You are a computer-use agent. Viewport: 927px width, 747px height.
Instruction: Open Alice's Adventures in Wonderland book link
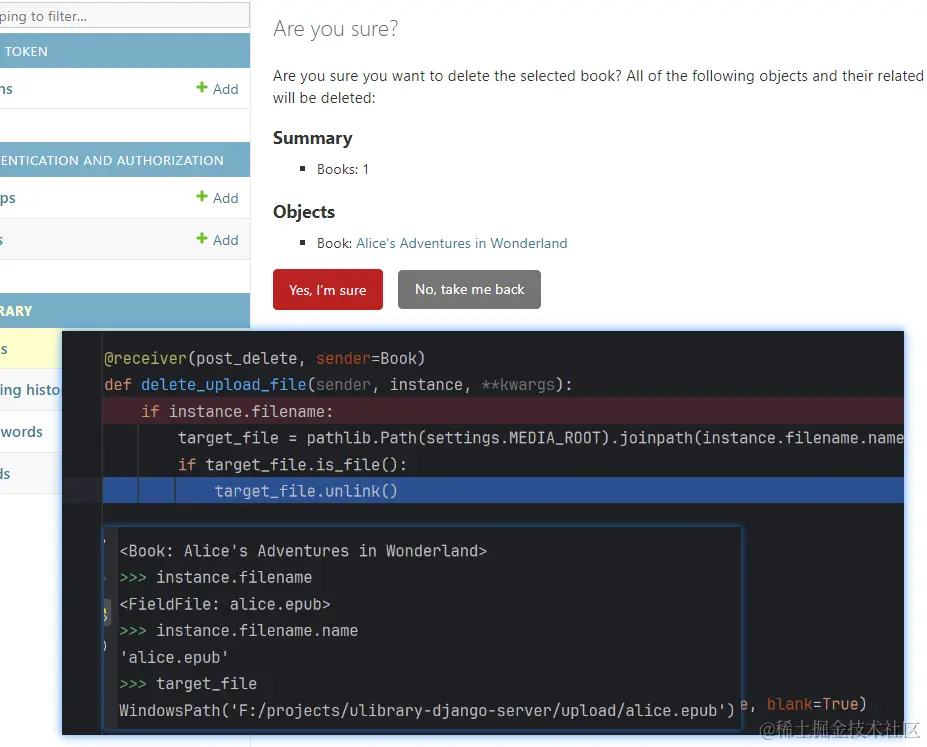461,243
